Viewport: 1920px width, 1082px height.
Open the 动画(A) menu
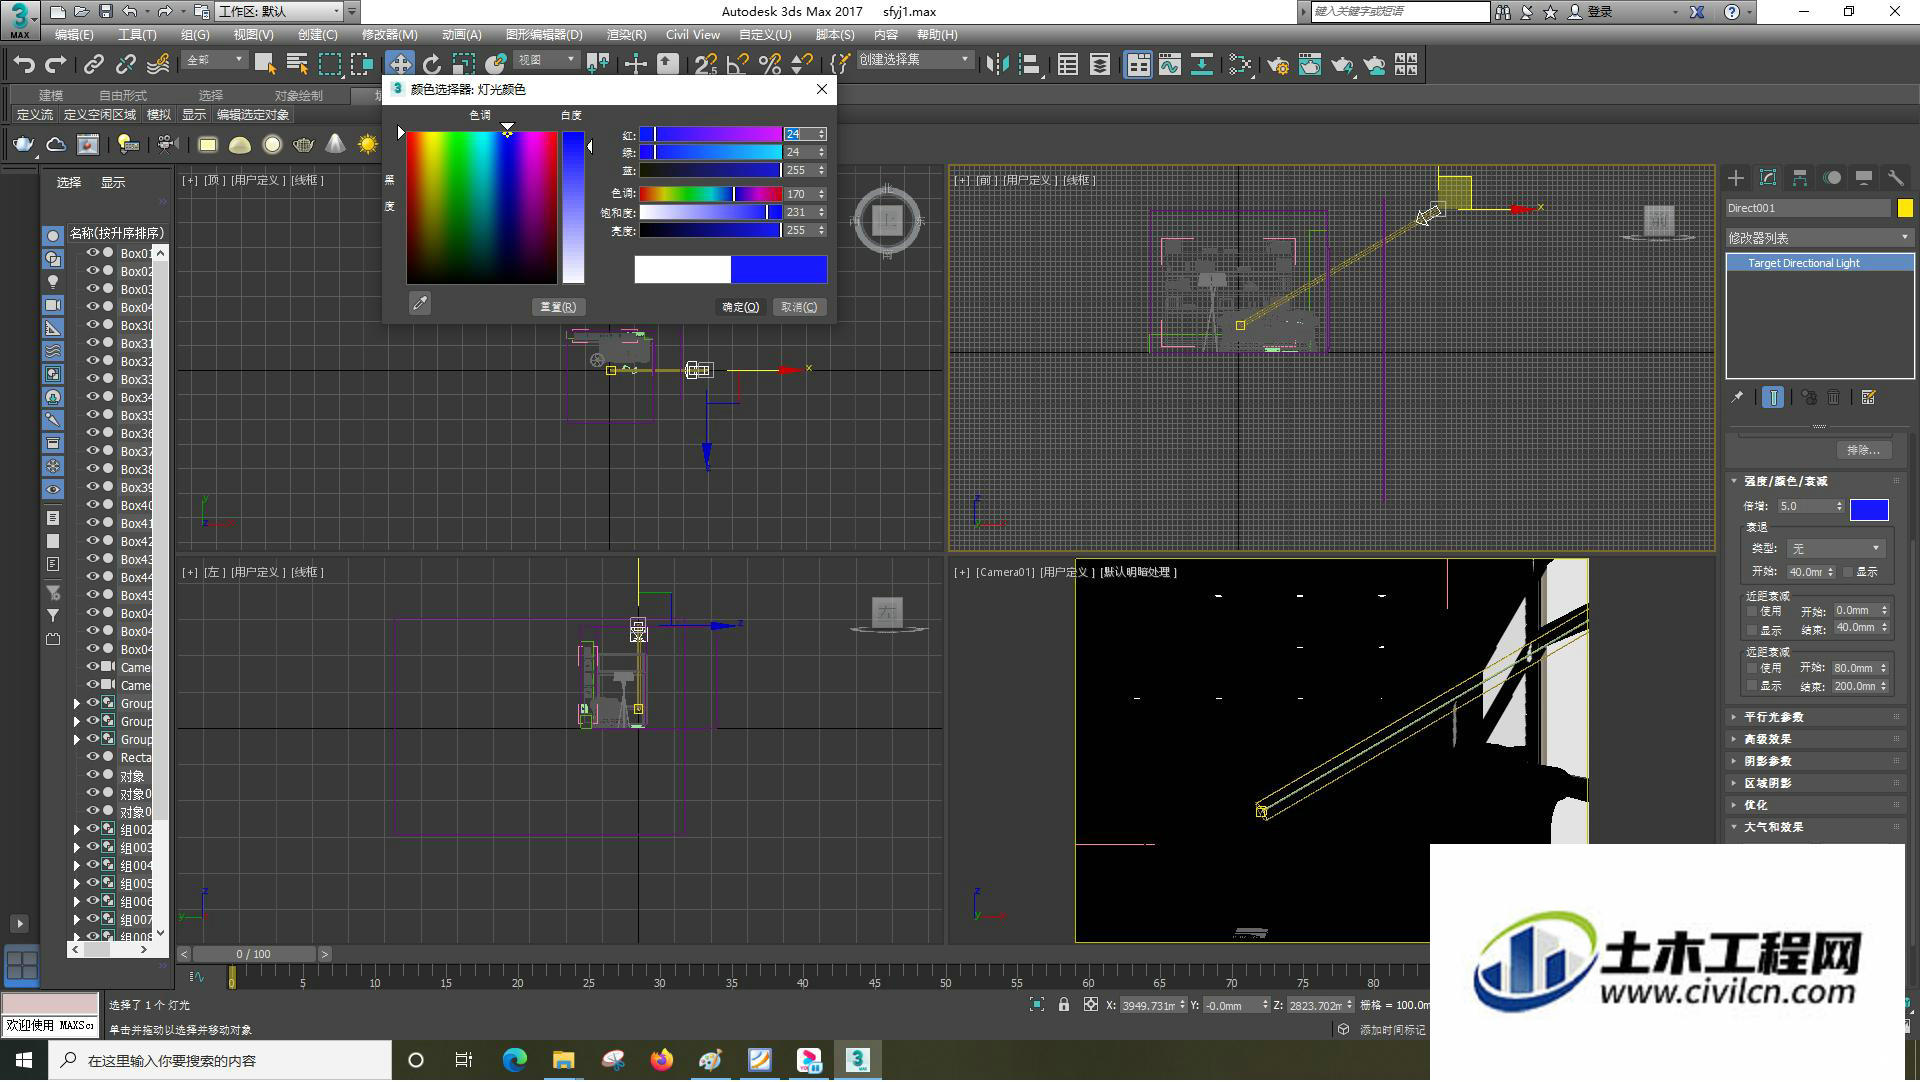461,35
